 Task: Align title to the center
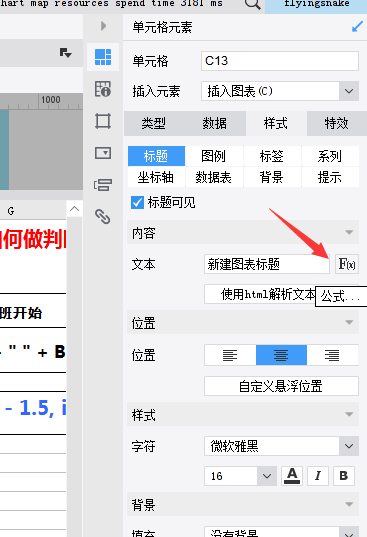[x=281, y=355]
